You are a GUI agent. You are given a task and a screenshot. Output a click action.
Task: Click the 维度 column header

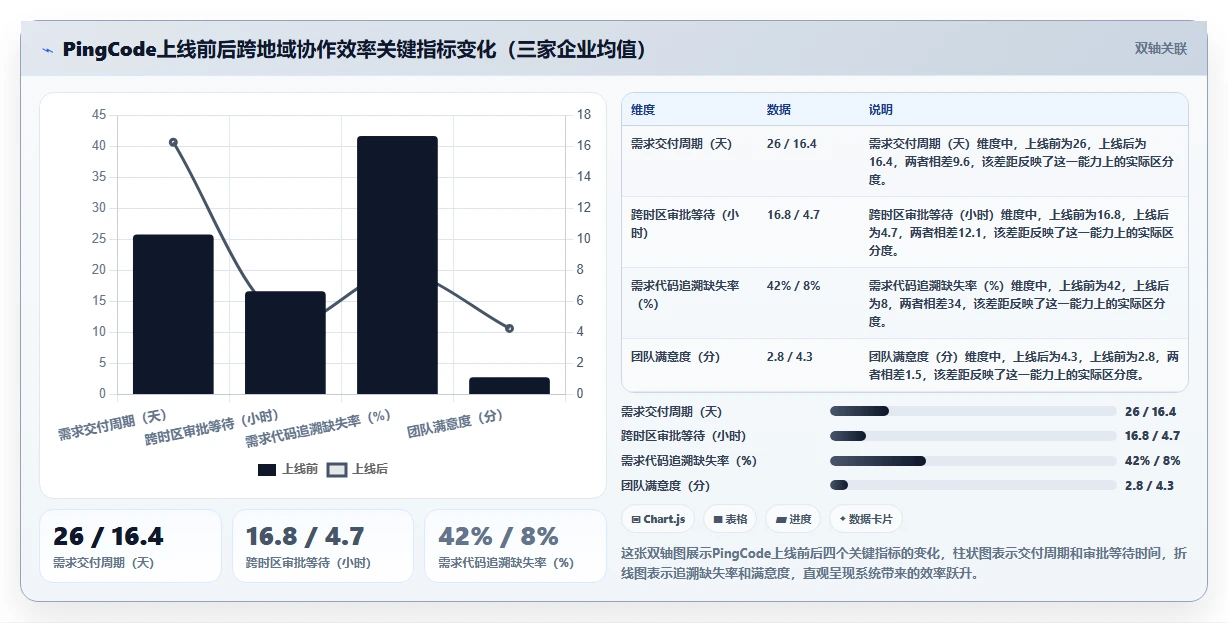(643, 109)
